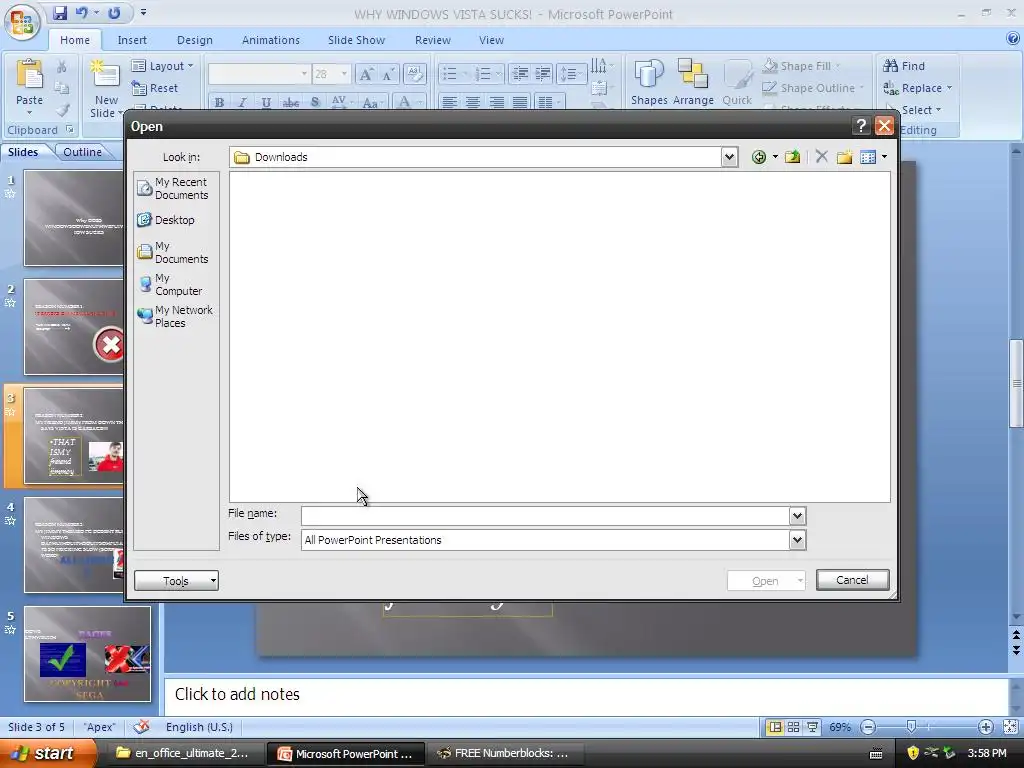
Task: Toggle Underline formatting in the ribbon
Action: 266,103
